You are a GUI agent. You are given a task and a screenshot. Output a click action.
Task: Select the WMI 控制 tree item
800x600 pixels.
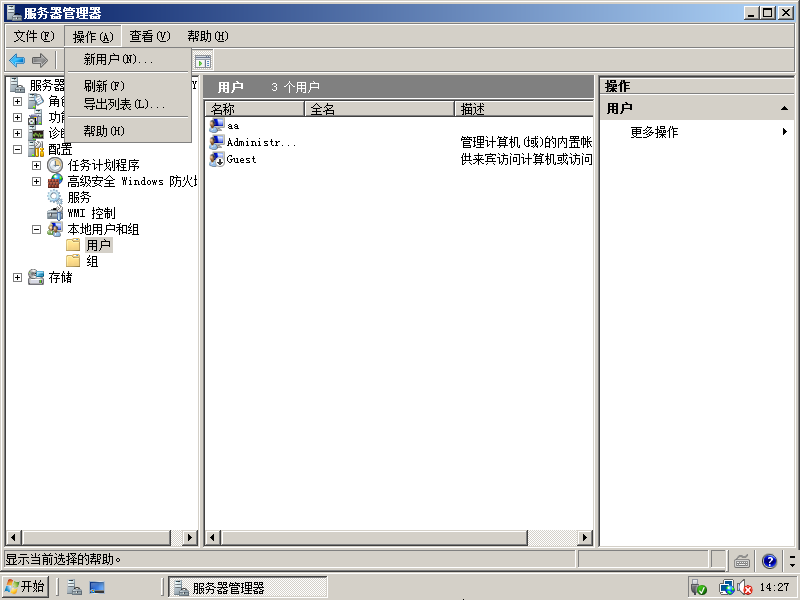pyautogui.click(x=91, y=213)
